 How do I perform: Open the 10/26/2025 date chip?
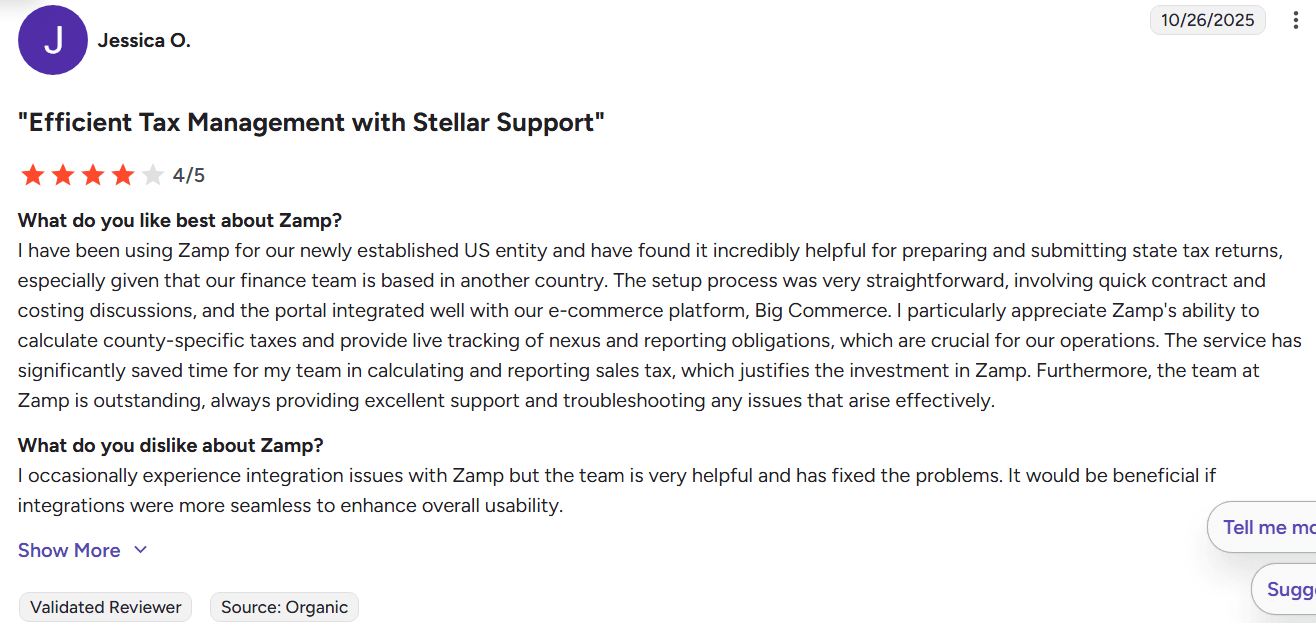tap(1207, 19)
